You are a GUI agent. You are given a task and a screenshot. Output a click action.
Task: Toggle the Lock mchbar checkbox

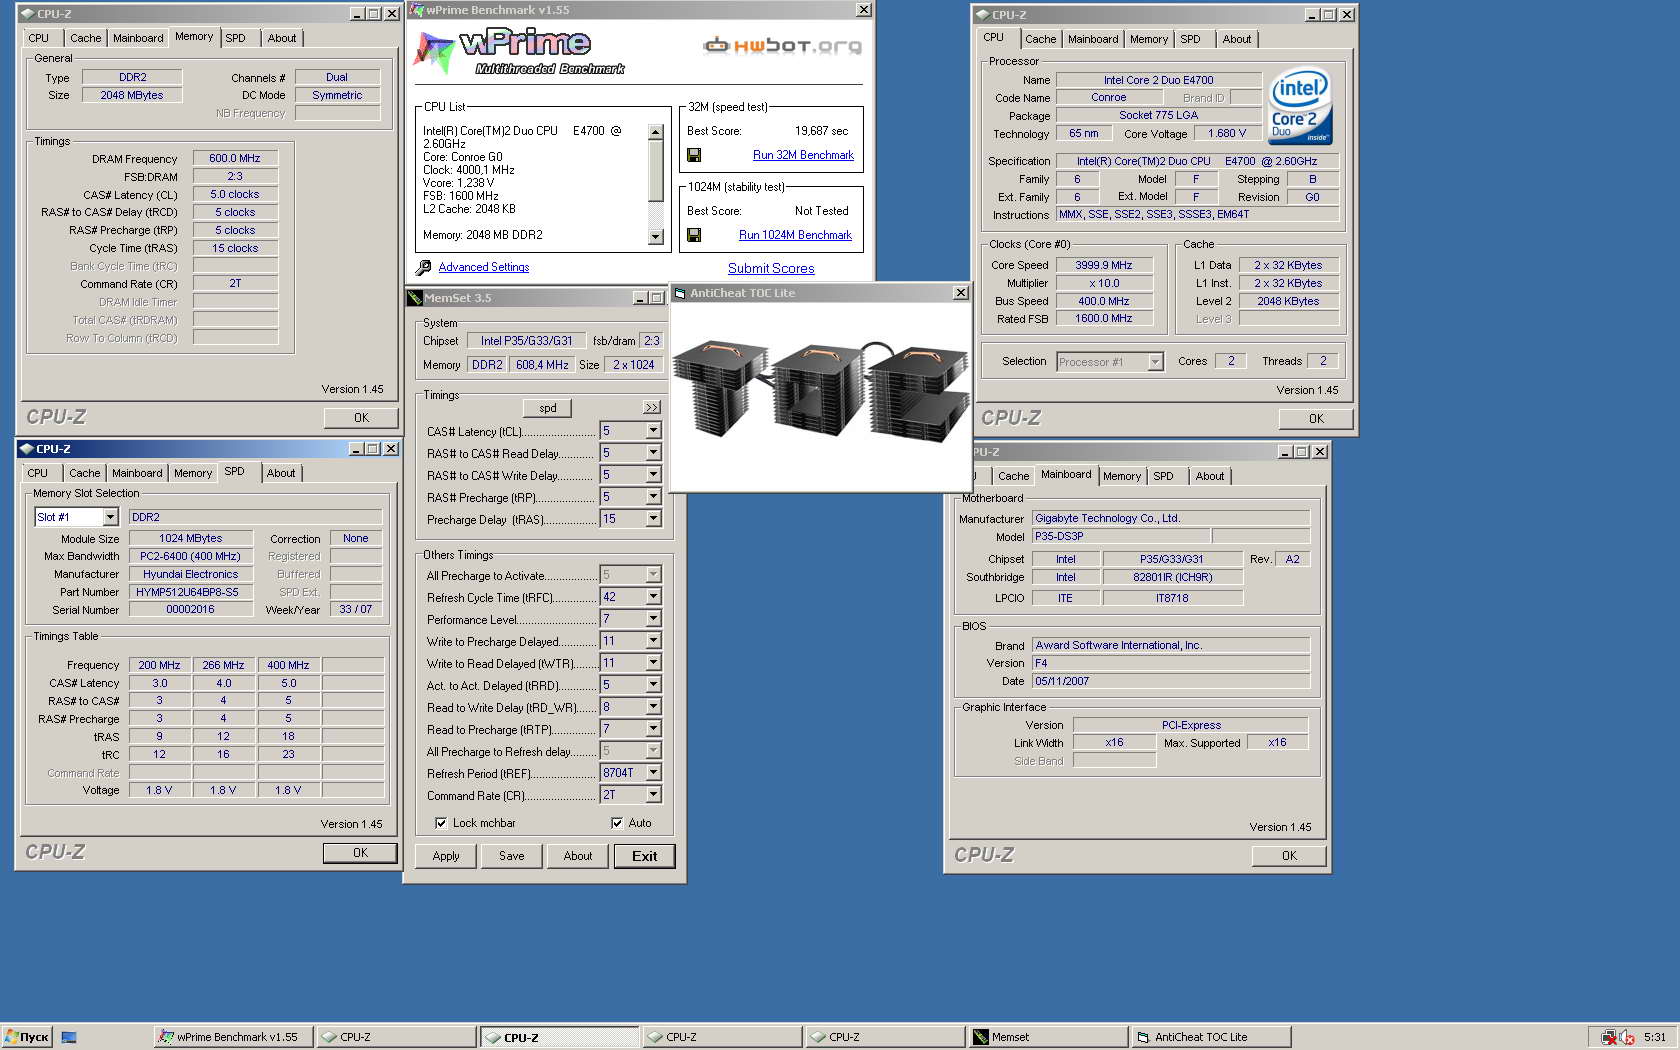tap(441, 823)
